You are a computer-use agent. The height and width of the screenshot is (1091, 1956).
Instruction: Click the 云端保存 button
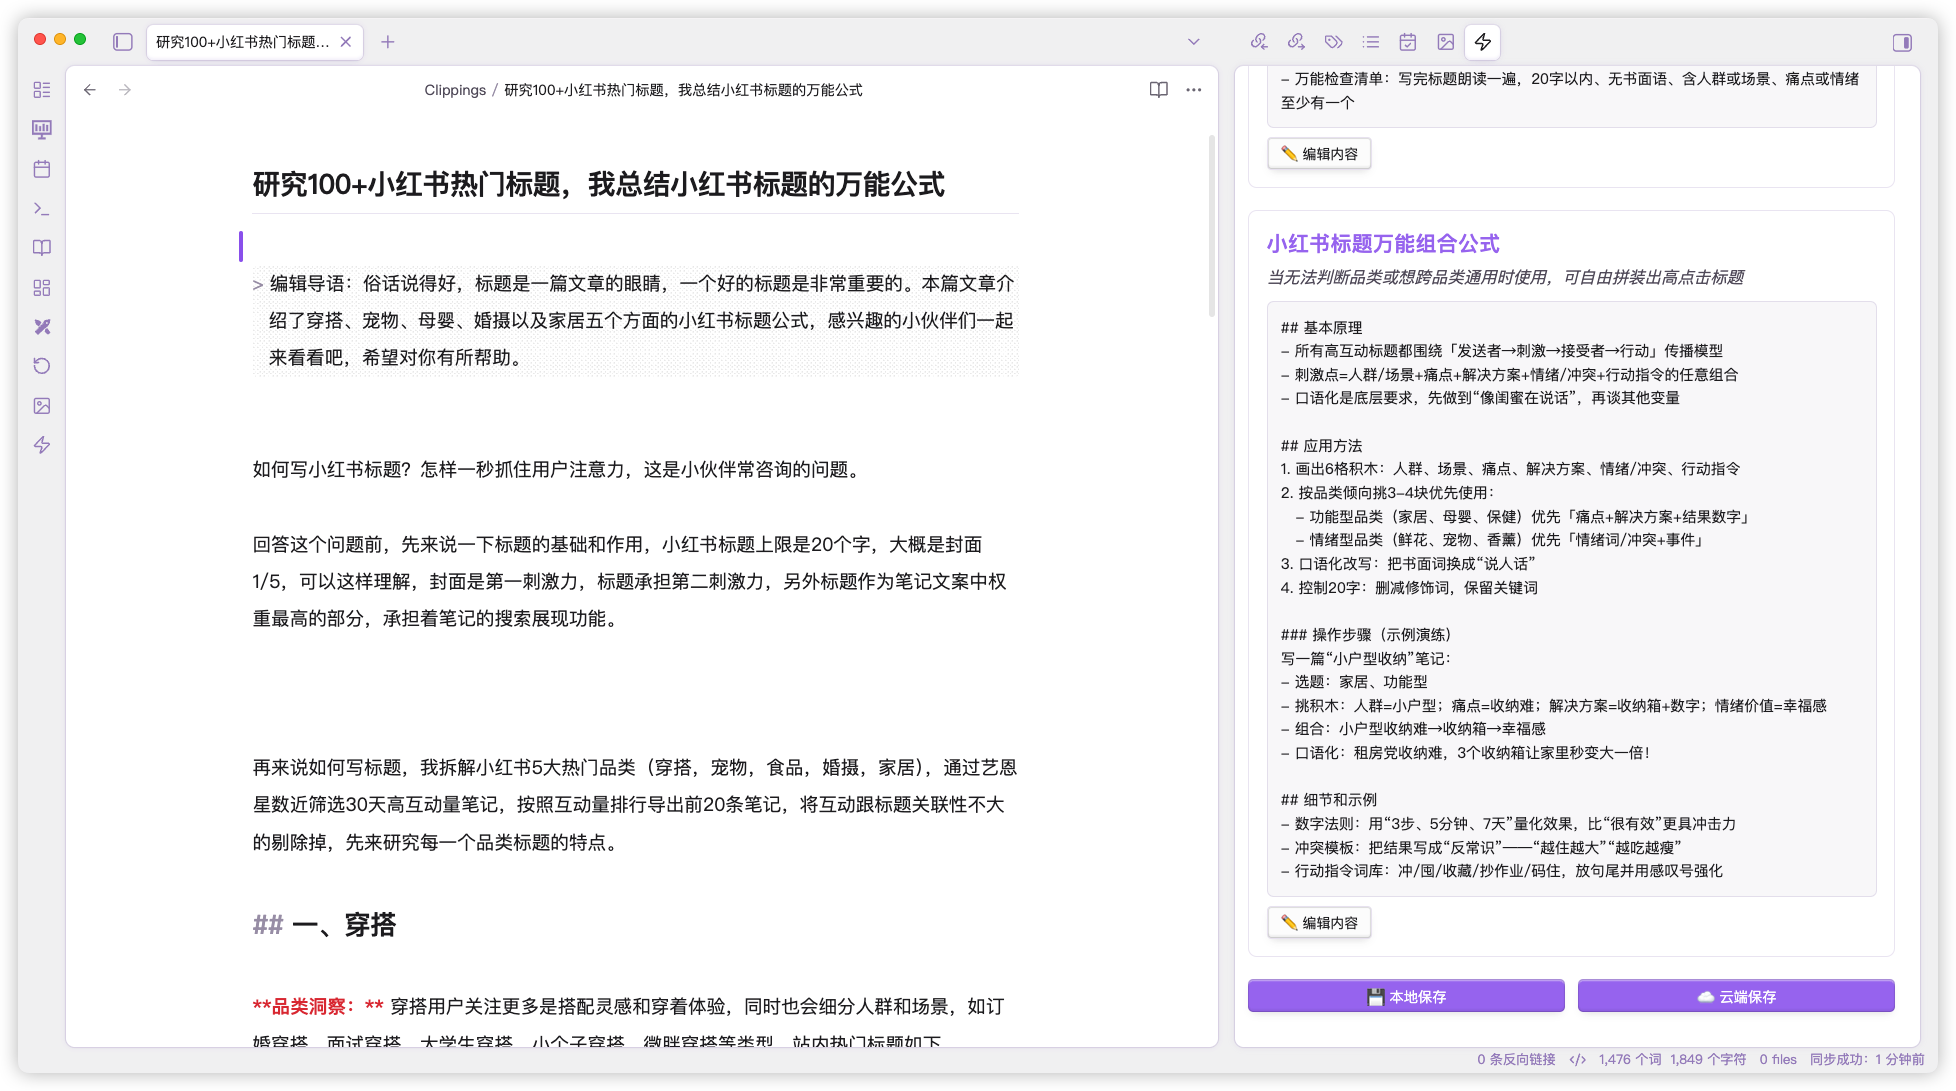1736,996
